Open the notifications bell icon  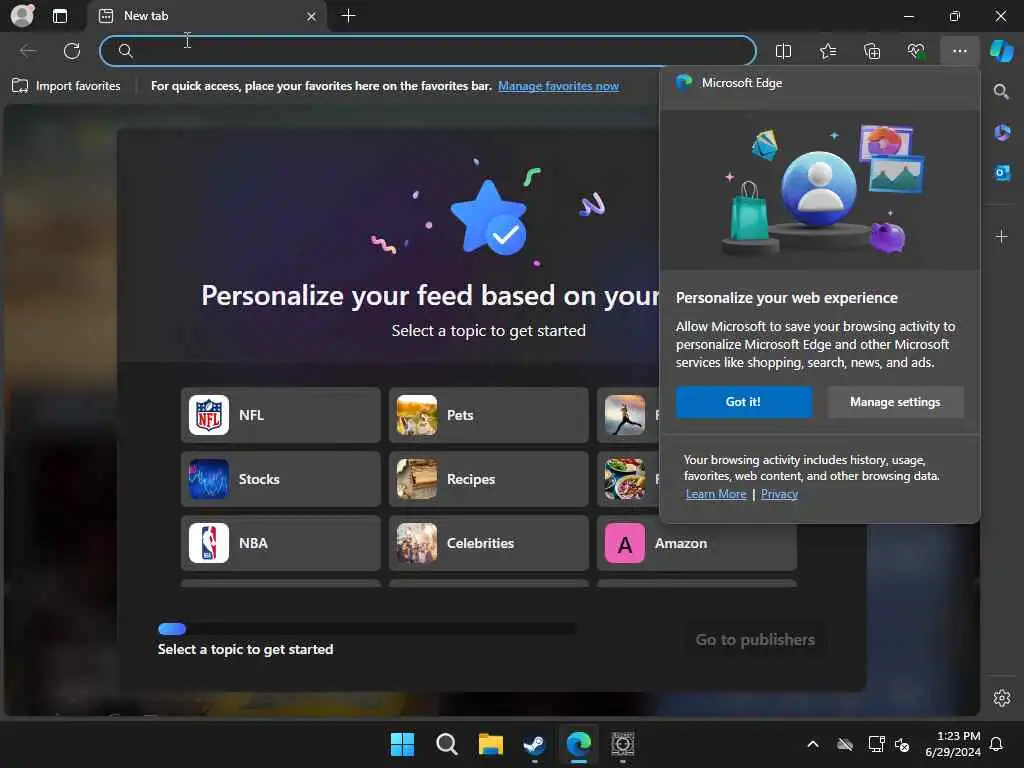coord(997,744)
